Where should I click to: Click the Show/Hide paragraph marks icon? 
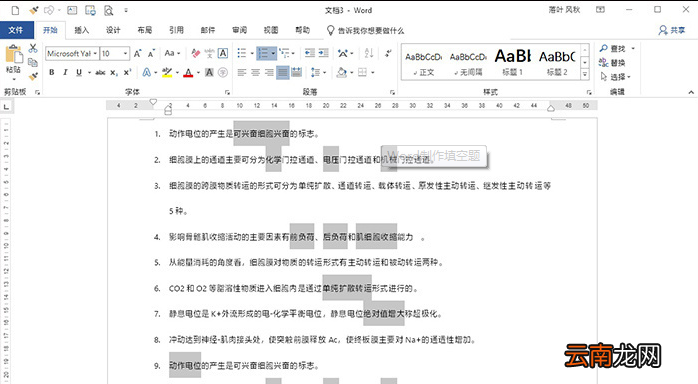click(388, 54)
